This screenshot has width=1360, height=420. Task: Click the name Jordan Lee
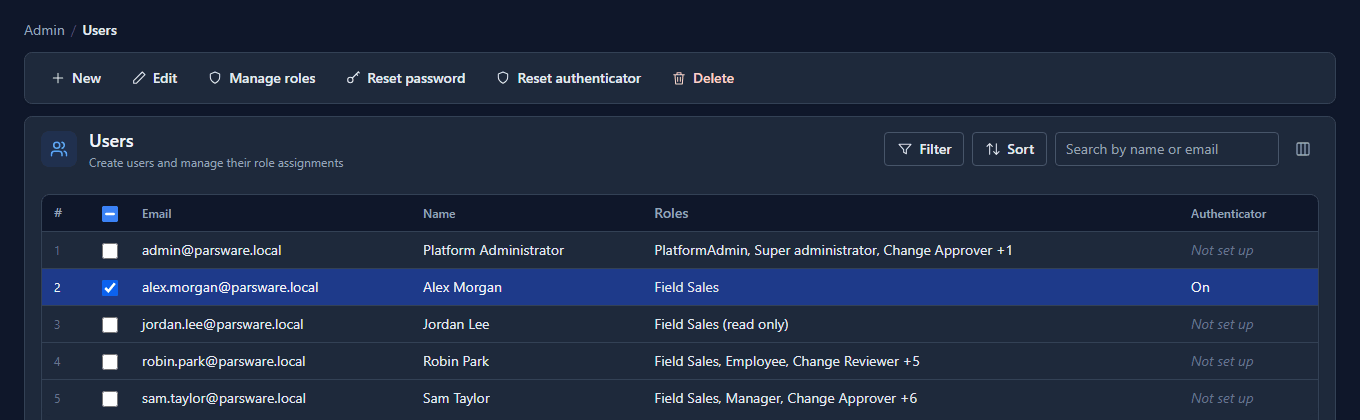pos(456,325)
